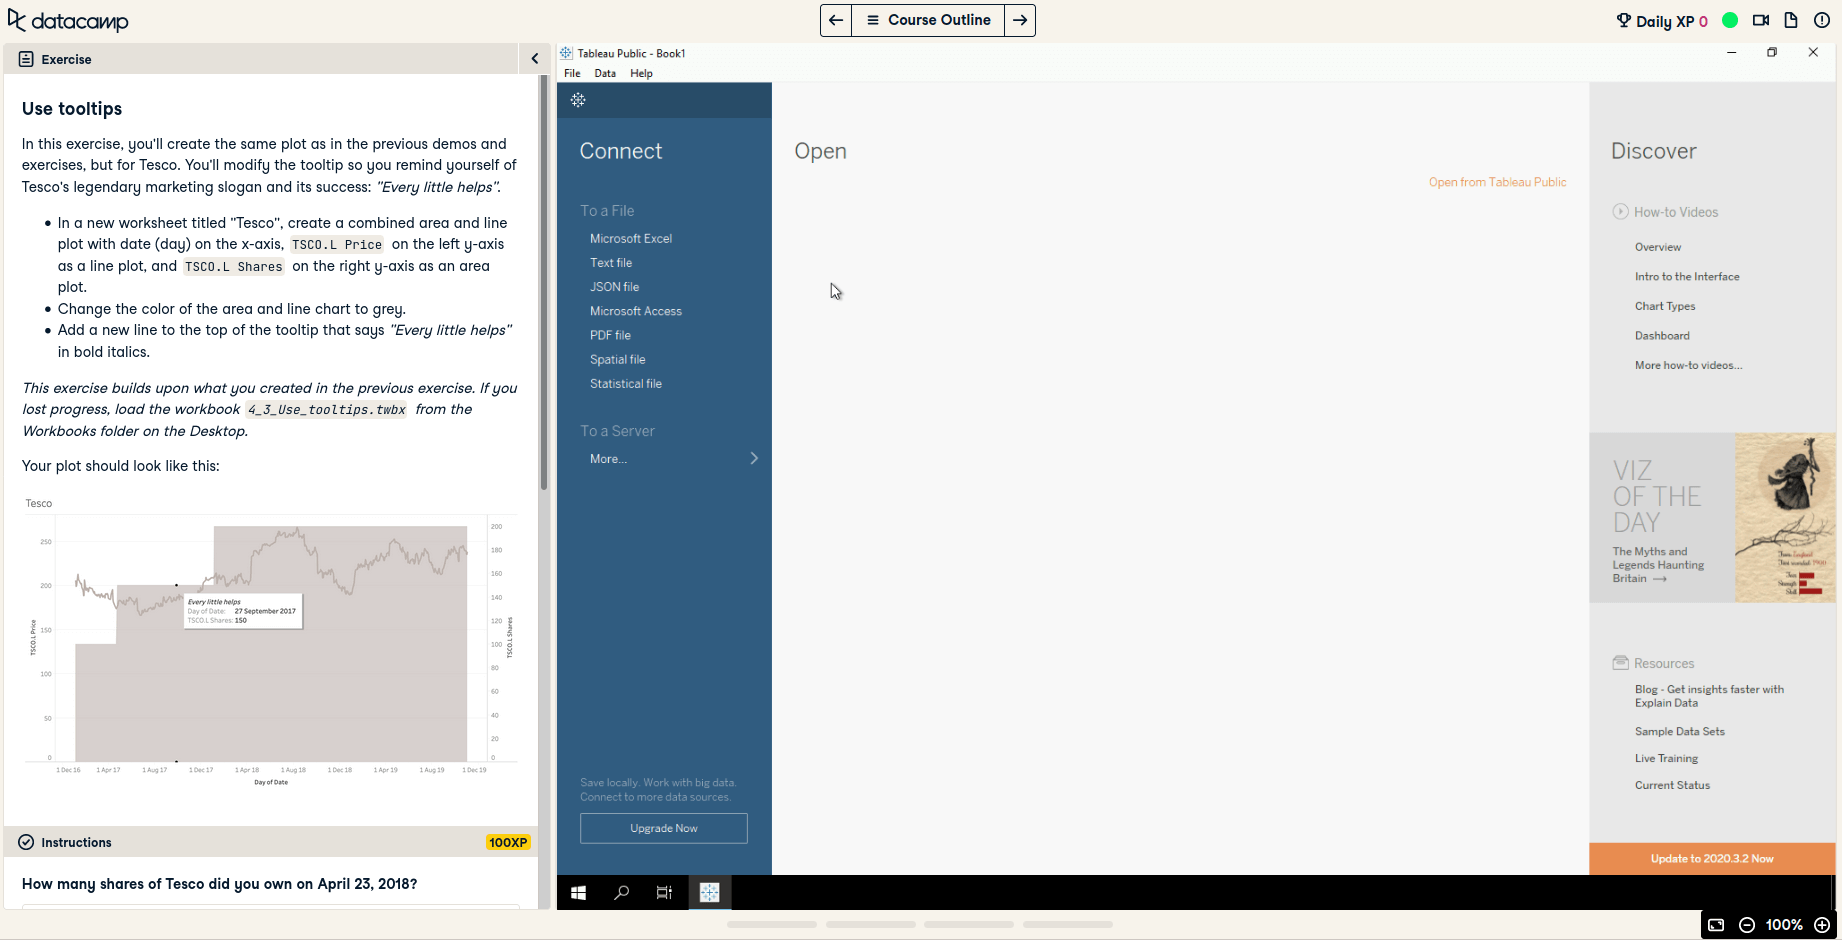Click the Upgrade Now button
1842x940 pixels.
[664, 828]
